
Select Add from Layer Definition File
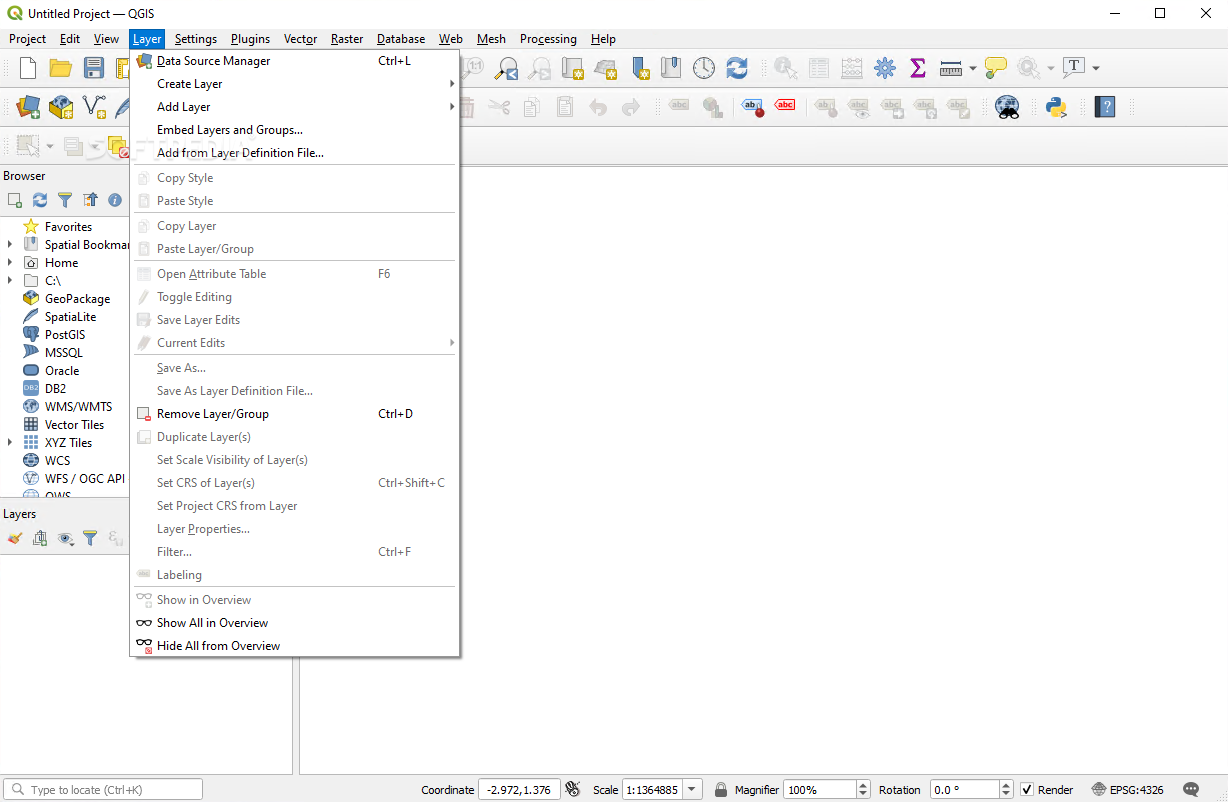pyautogui.click(x=294, y=153)
